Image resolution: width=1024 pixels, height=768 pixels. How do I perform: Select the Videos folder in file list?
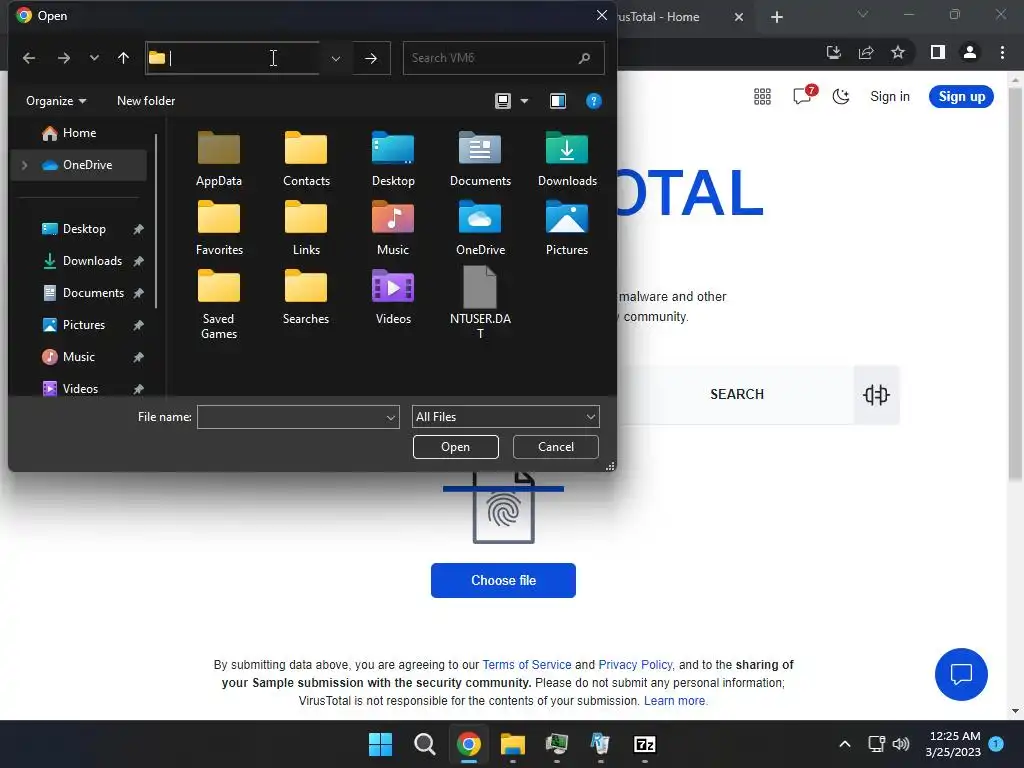392,298
